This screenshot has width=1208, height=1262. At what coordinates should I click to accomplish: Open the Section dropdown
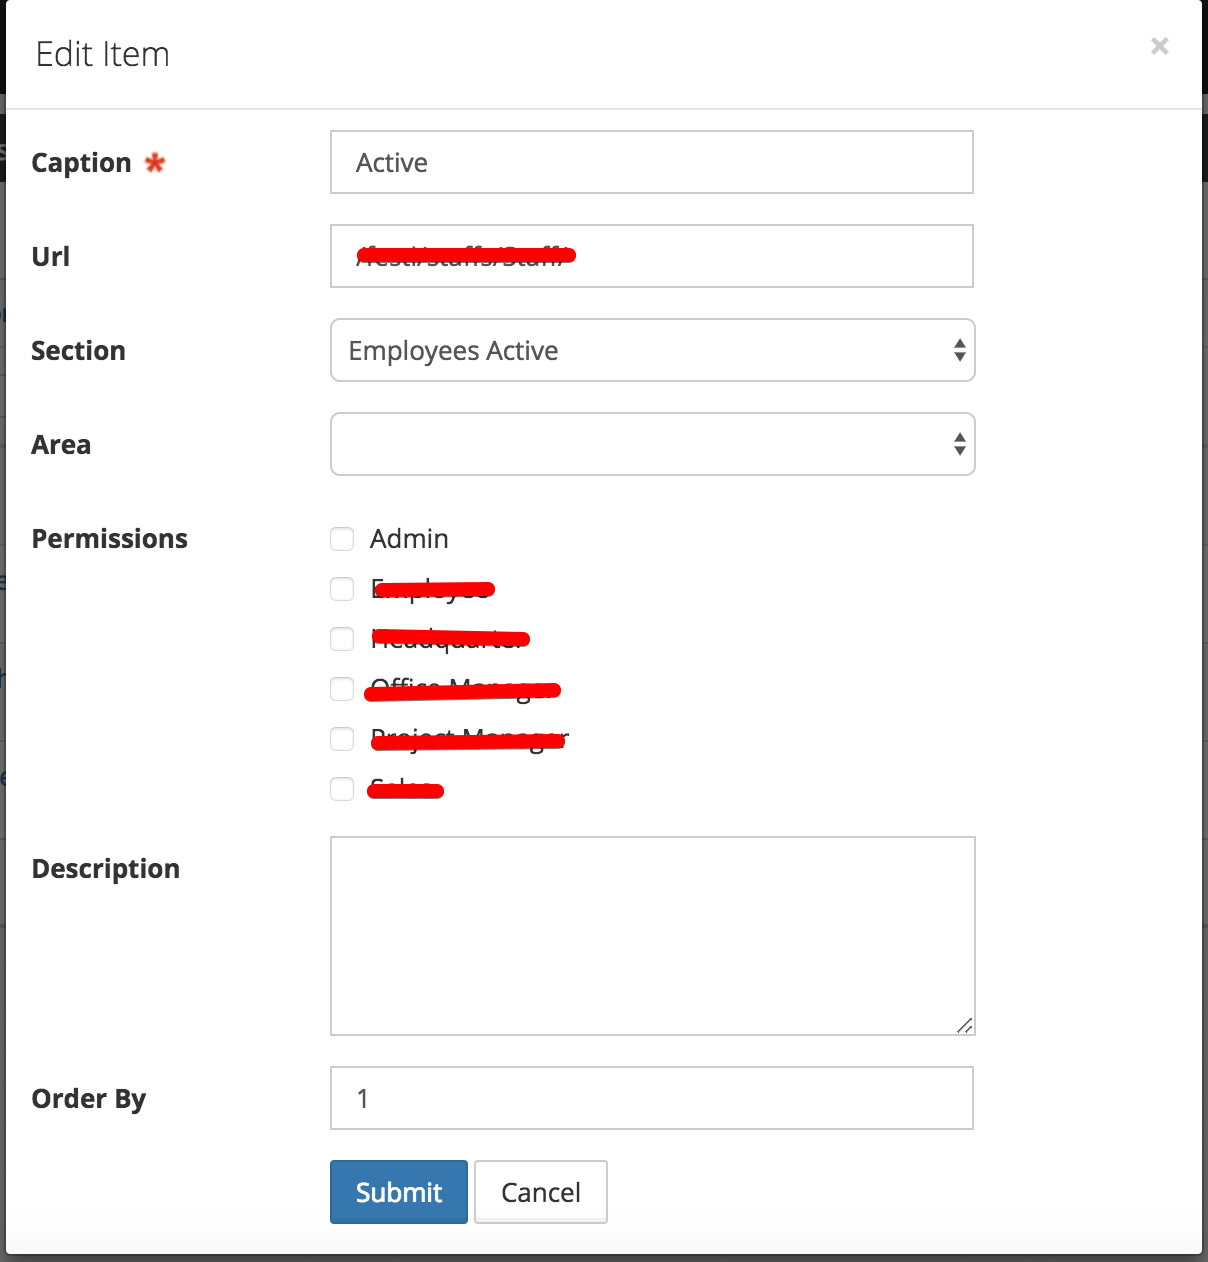[x=652, y=350]
